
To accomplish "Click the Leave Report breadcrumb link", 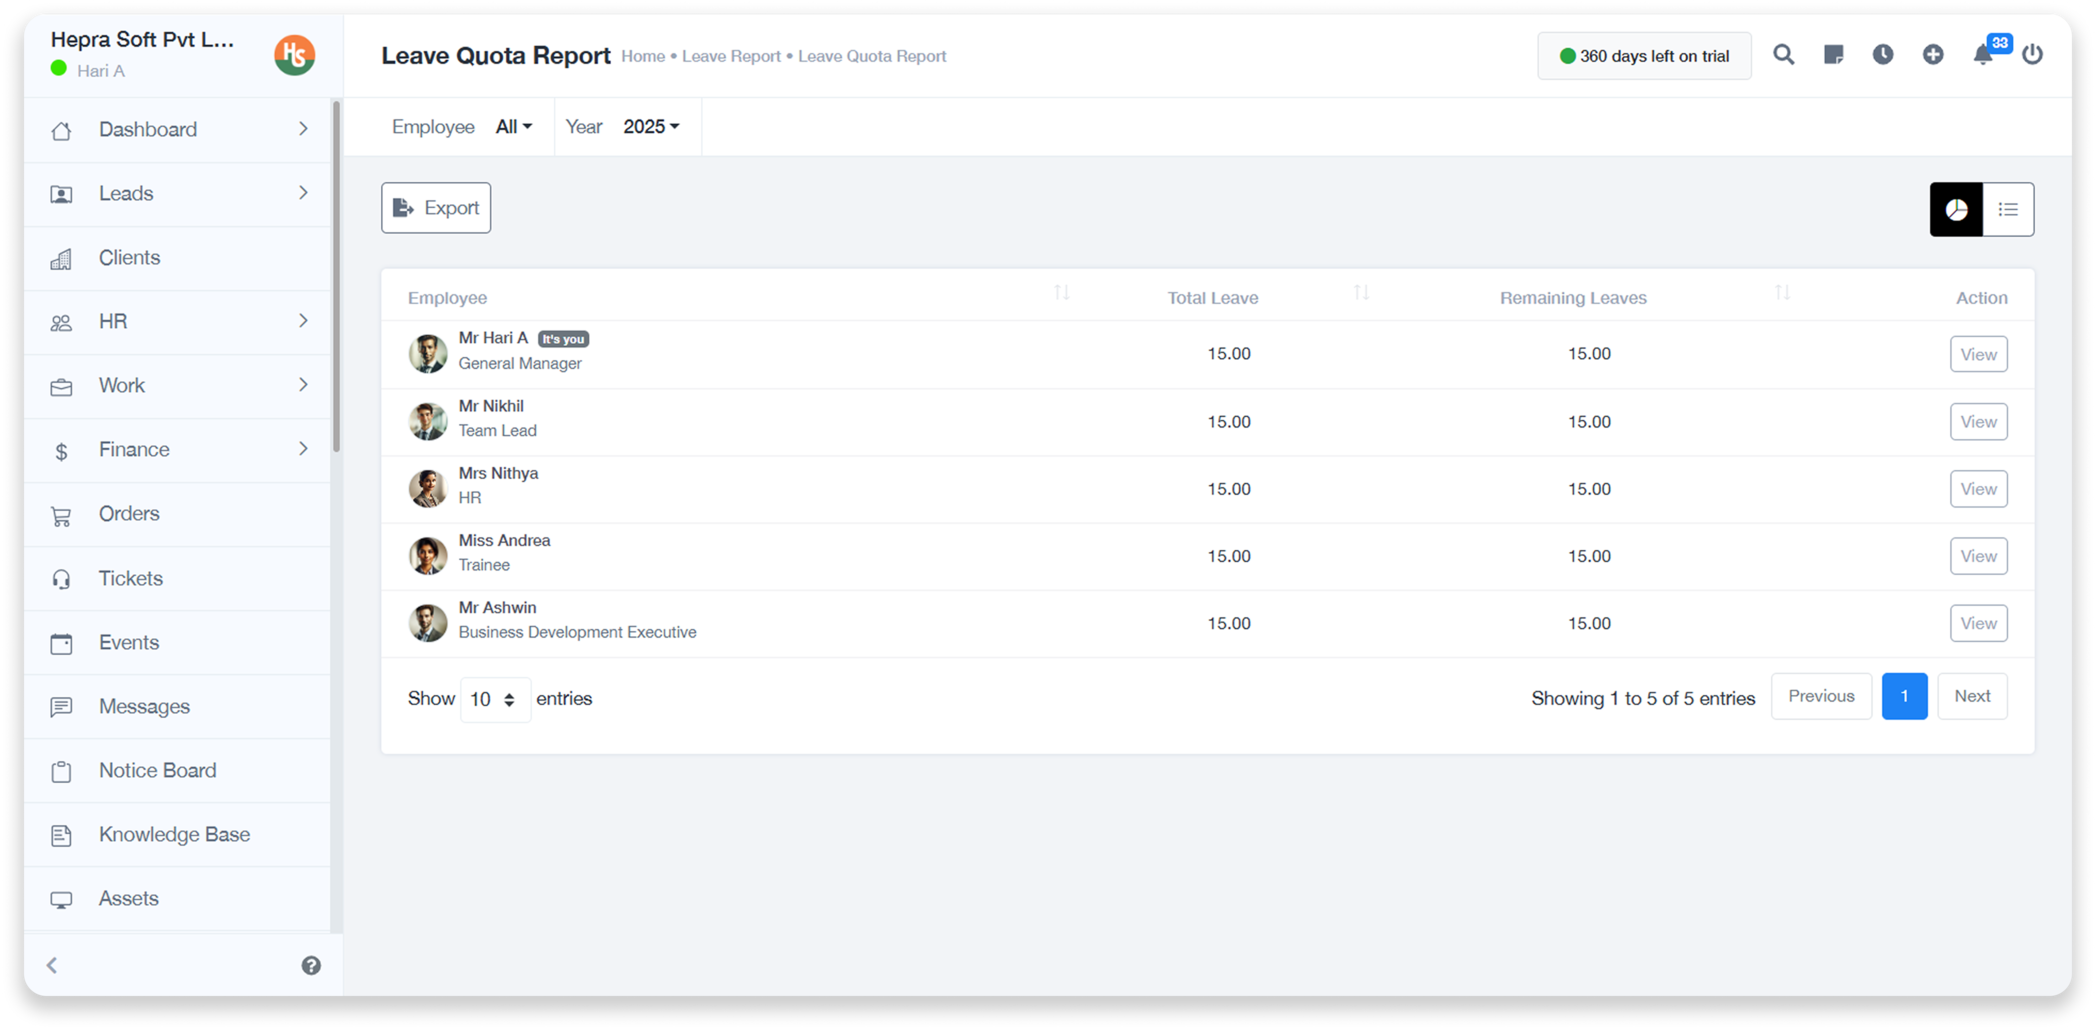I will [x=731, y=57].
